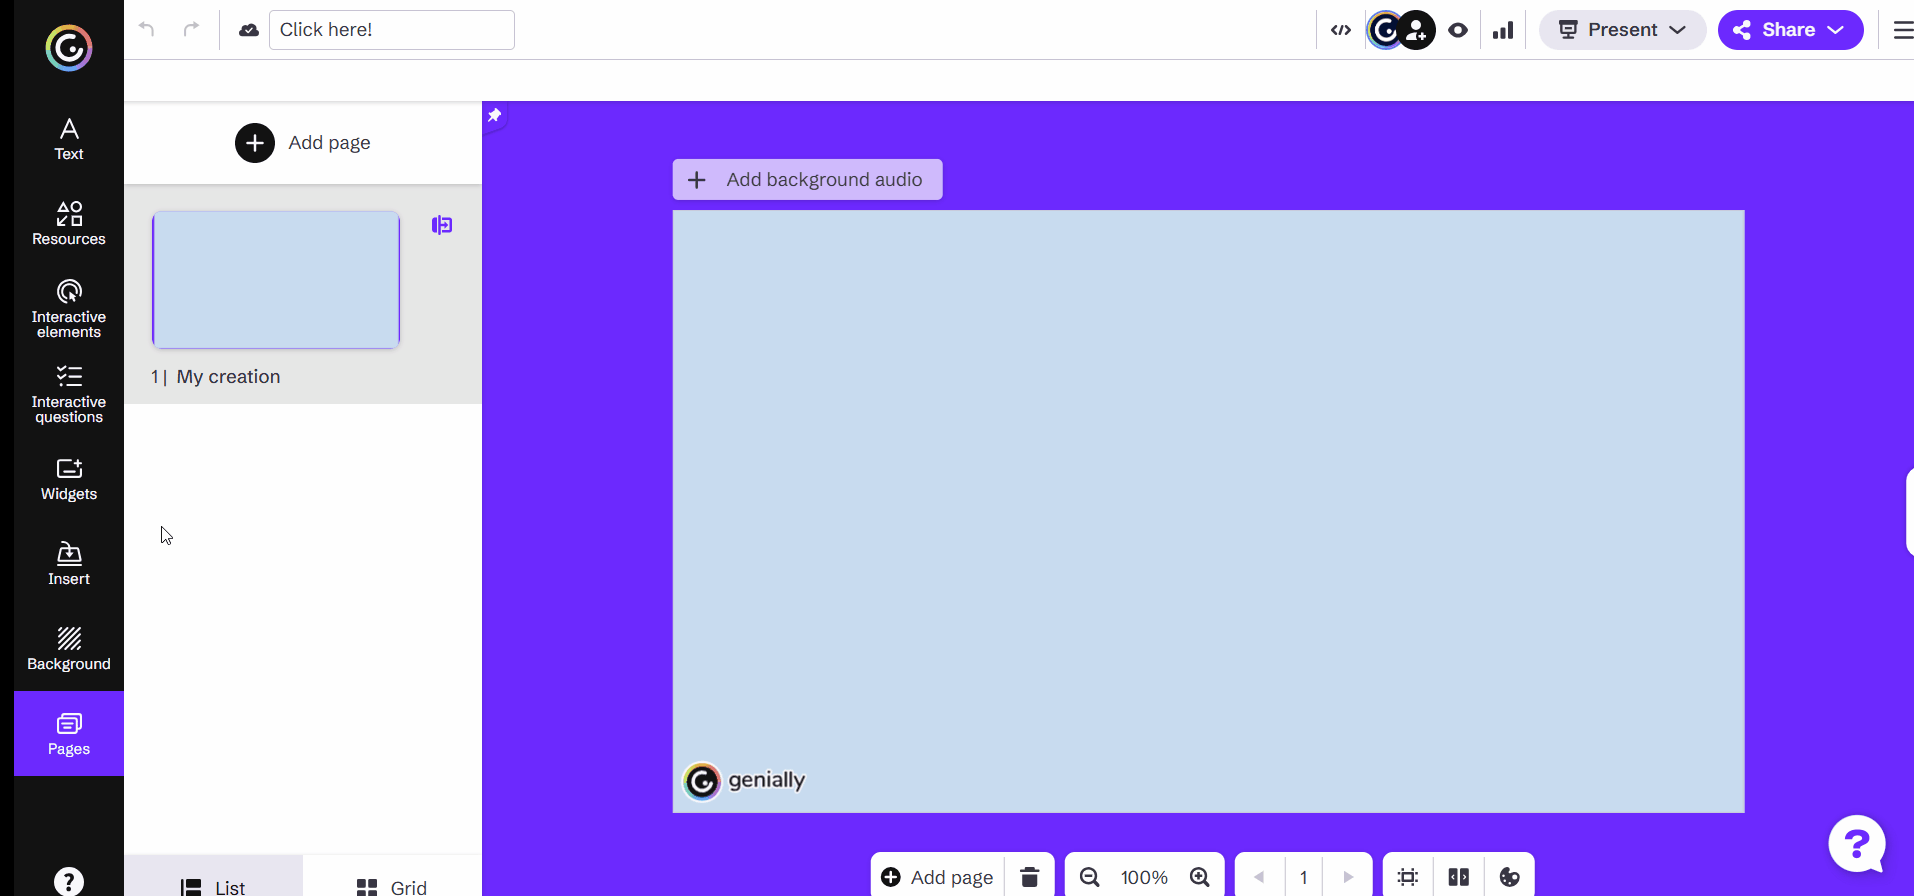
Task: Expand the Share dropdown
Action: click(1790, 30)
